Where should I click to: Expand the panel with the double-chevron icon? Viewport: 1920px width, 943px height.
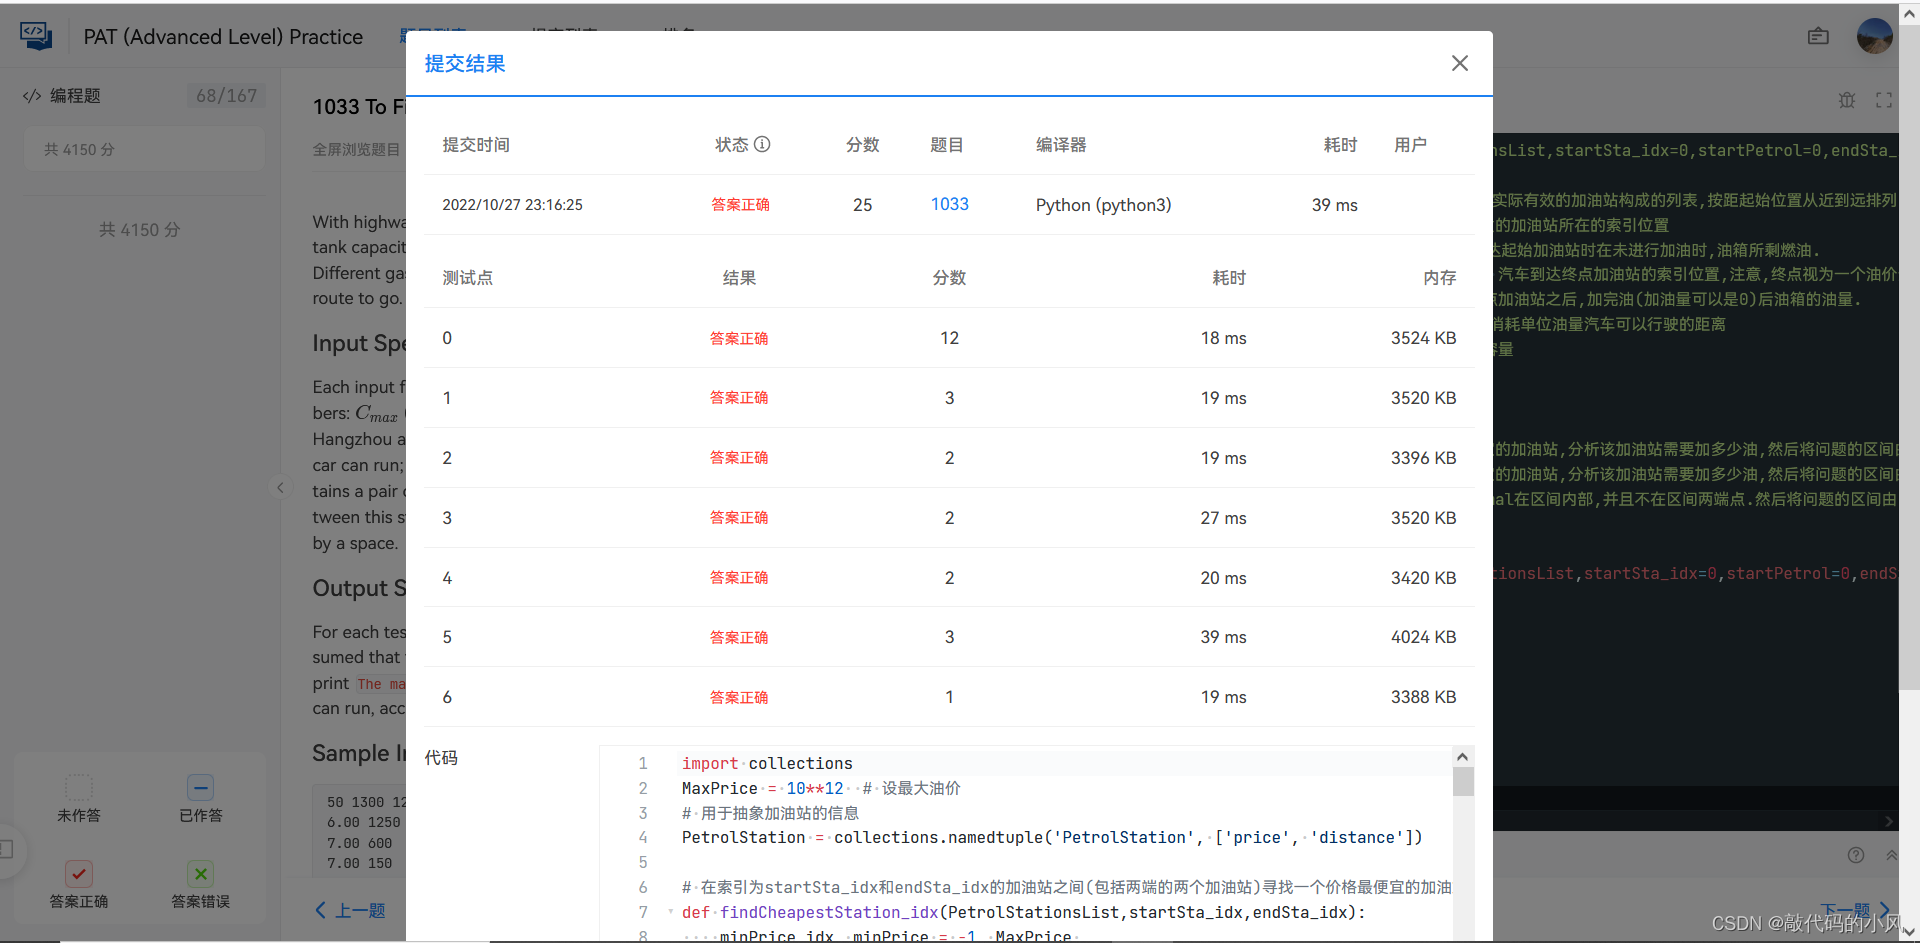[x=1891, y=855]
